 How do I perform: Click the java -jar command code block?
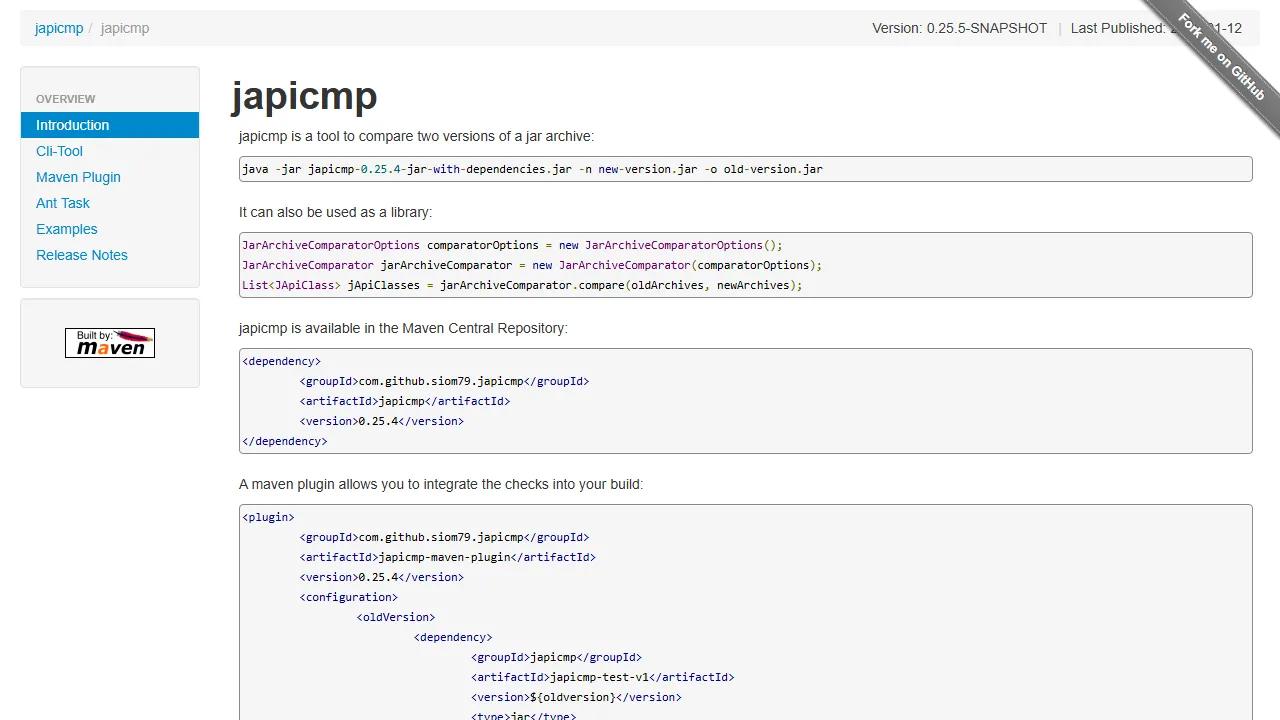[x=745, y=169]
